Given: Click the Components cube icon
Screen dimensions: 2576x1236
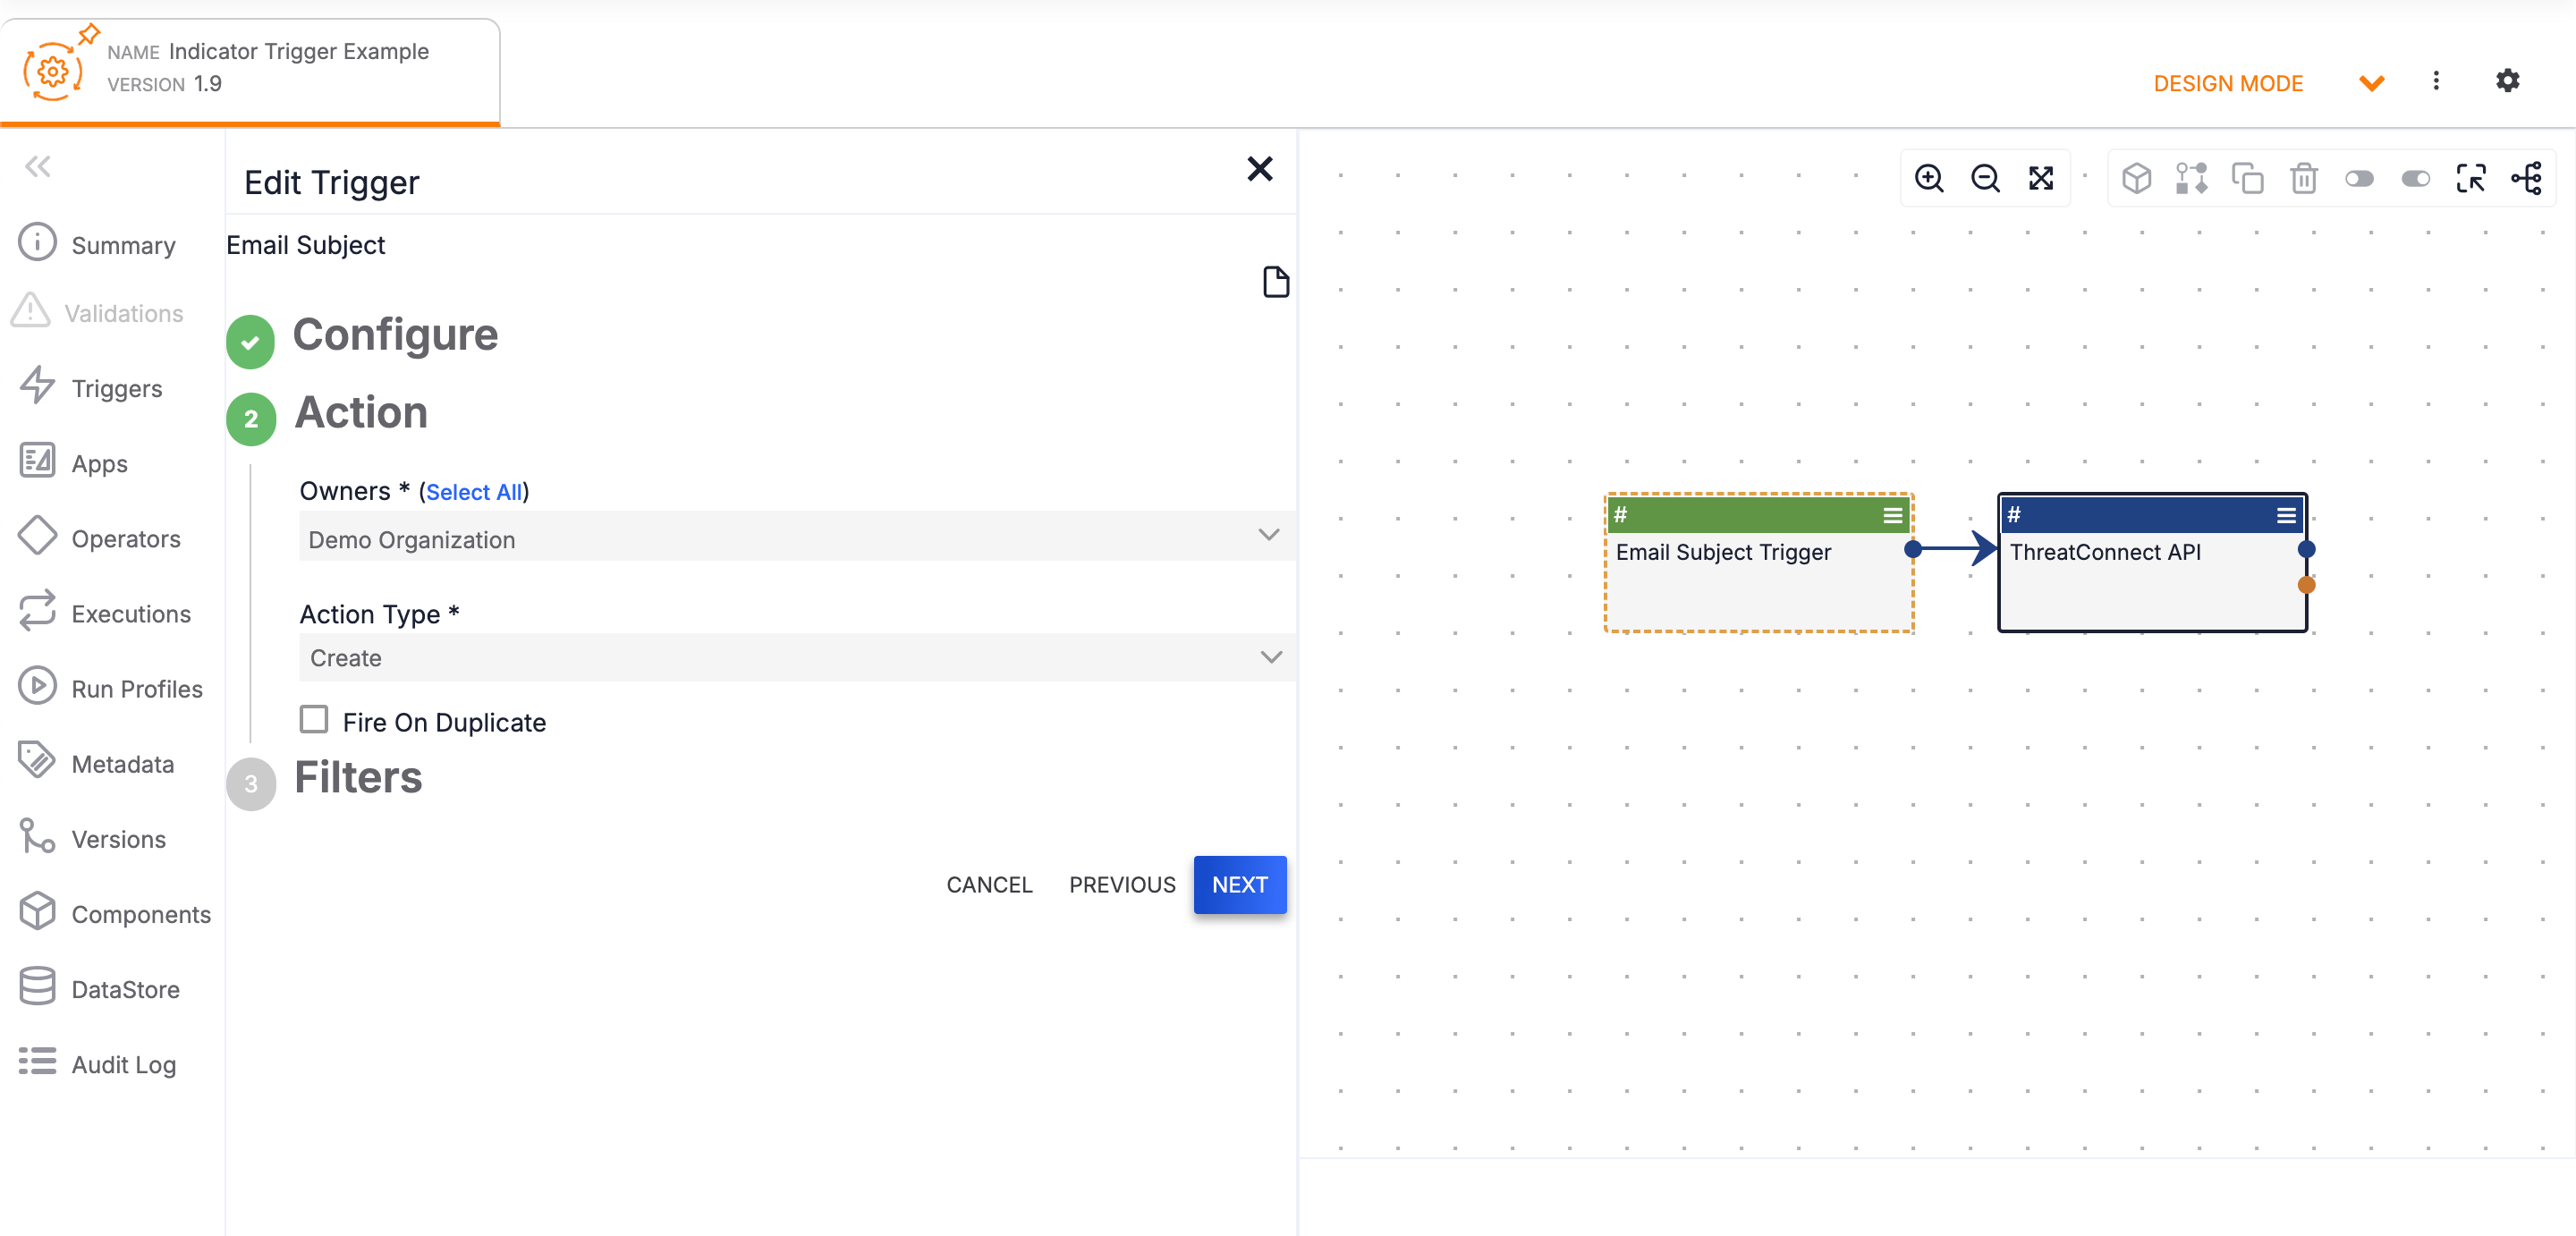Looking at the screenshot, I should (x=38, y=912).
